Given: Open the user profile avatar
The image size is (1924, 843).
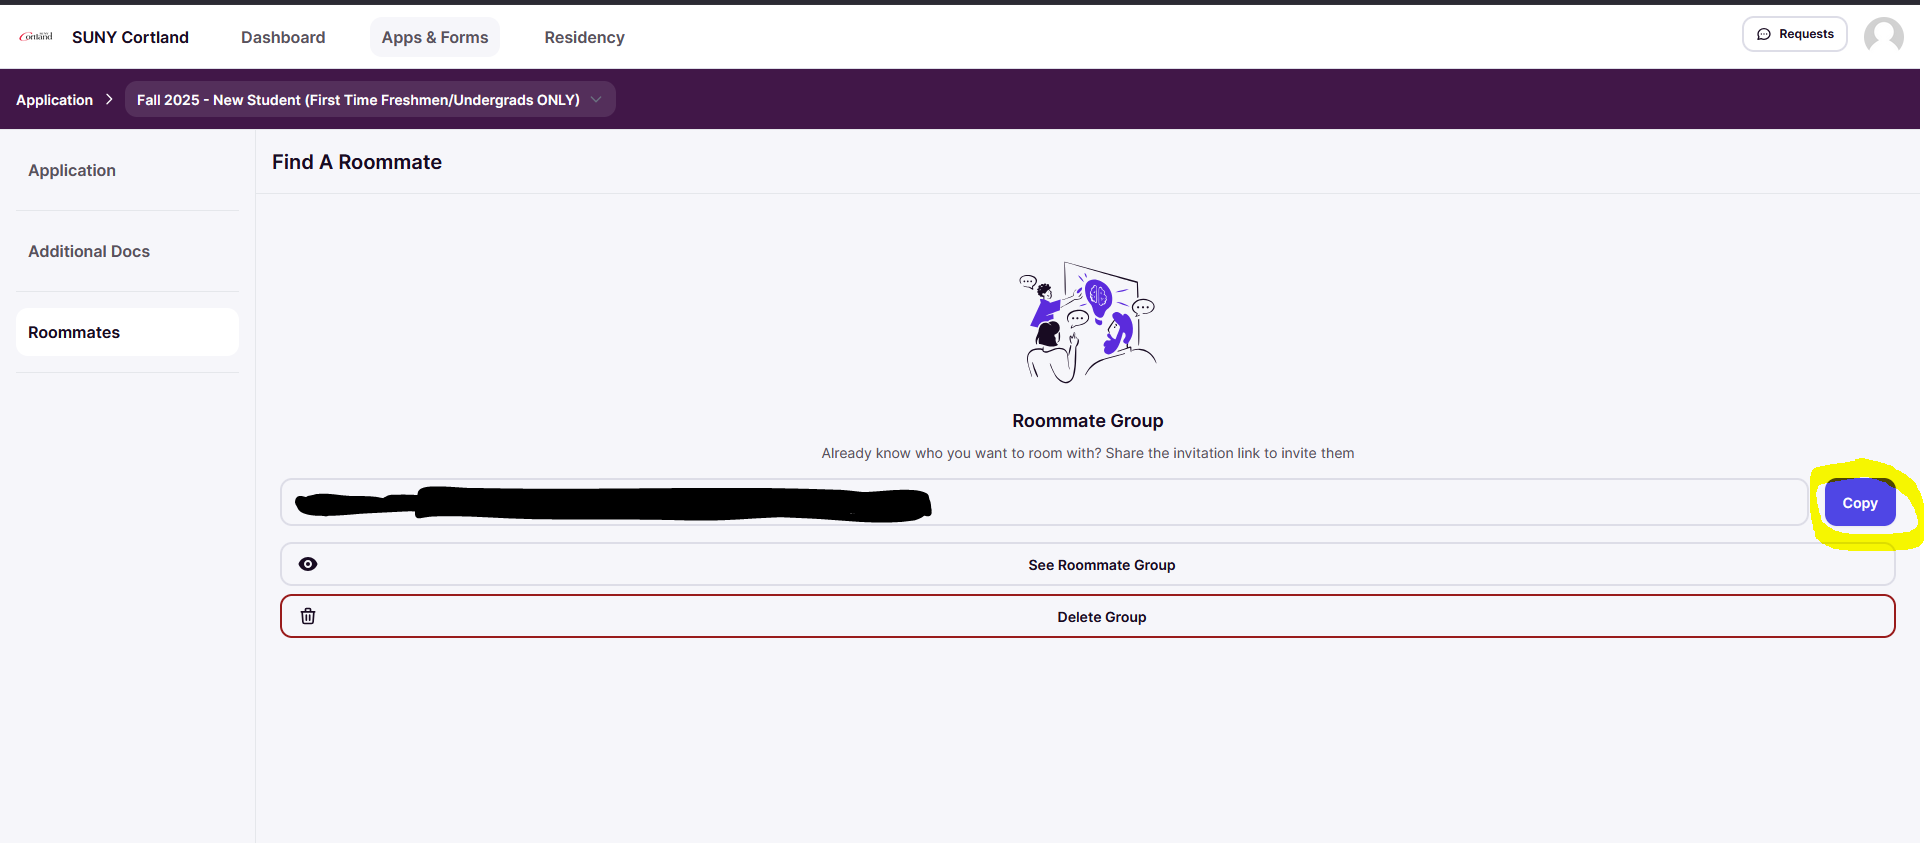Looking at the screenshot, I should [1883, 36].
